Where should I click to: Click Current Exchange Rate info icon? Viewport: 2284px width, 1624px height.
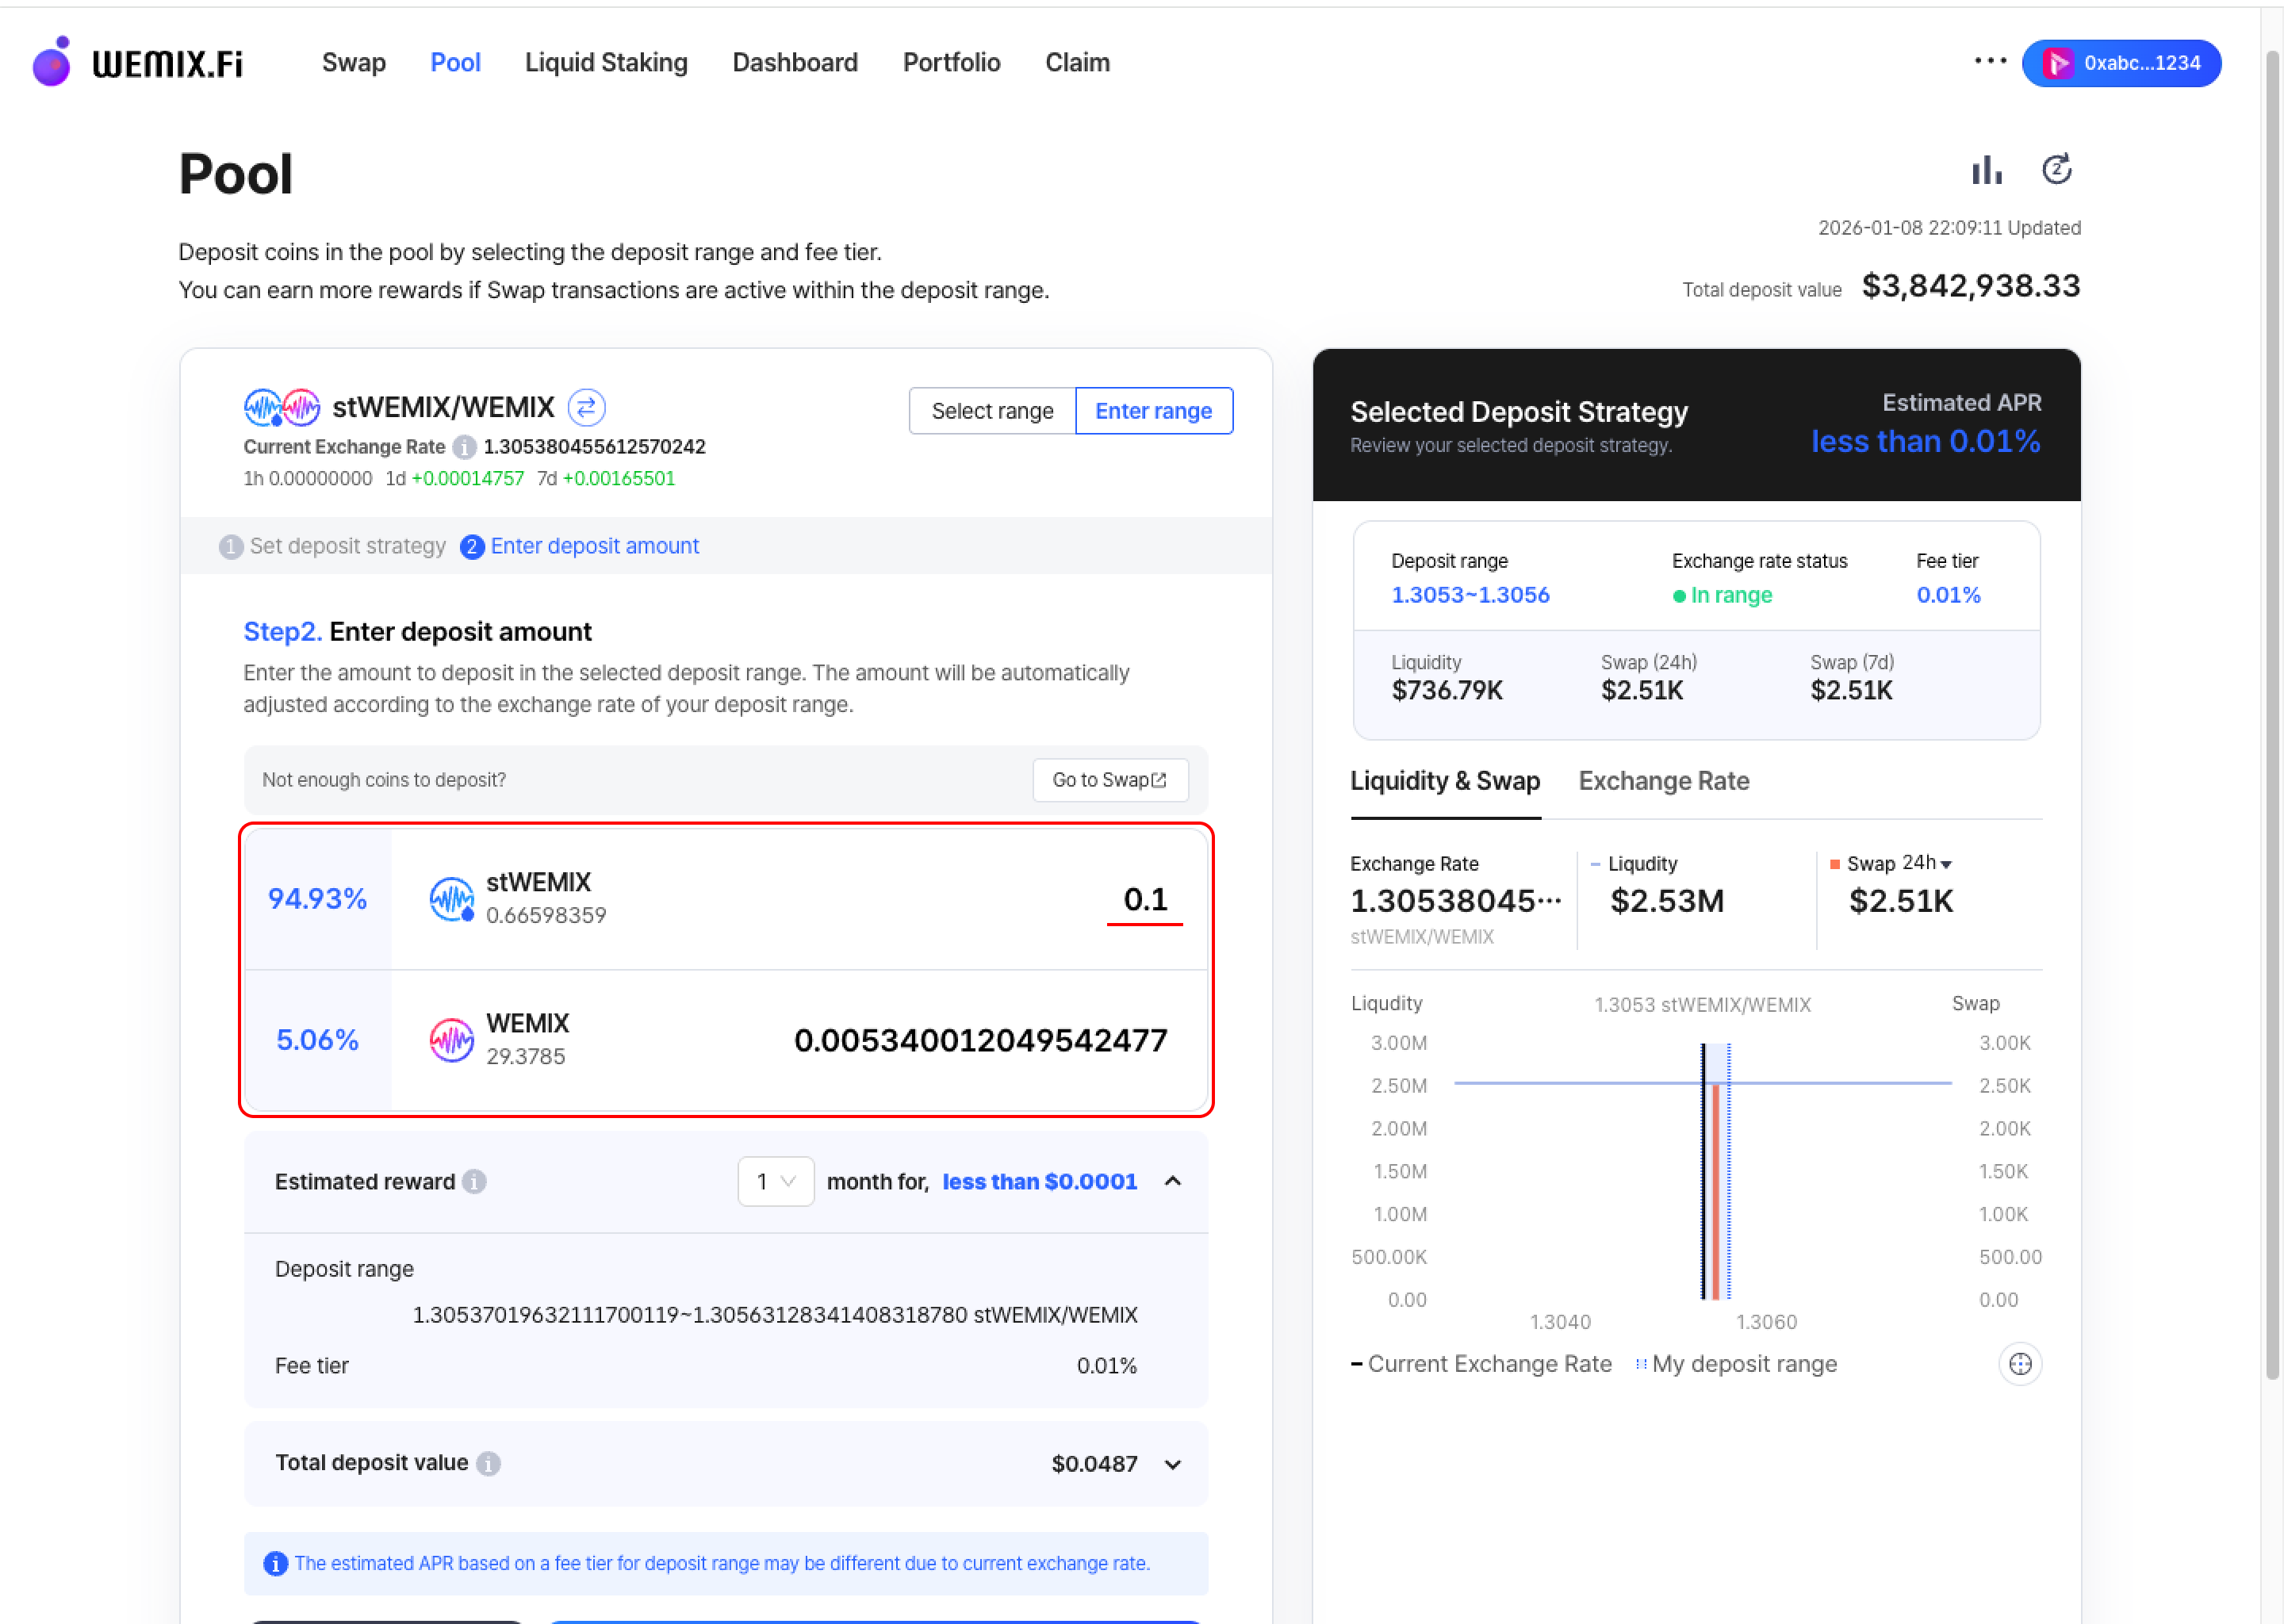click(x=464, y=447)
